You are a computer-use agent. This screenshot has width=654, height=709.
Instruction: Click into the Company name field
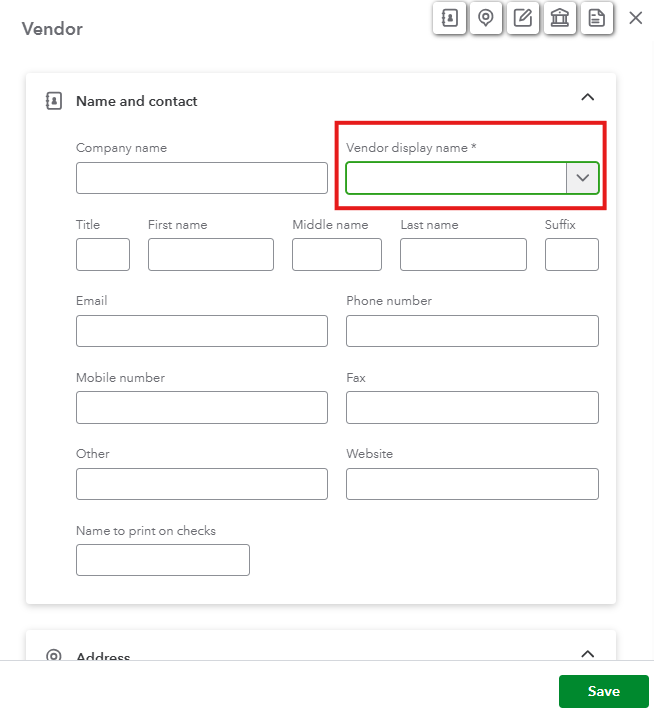[x=201, y=178]
